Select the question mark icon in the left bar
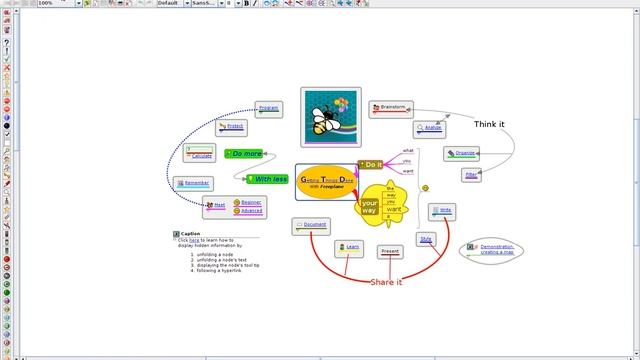 tap(7, 43)
